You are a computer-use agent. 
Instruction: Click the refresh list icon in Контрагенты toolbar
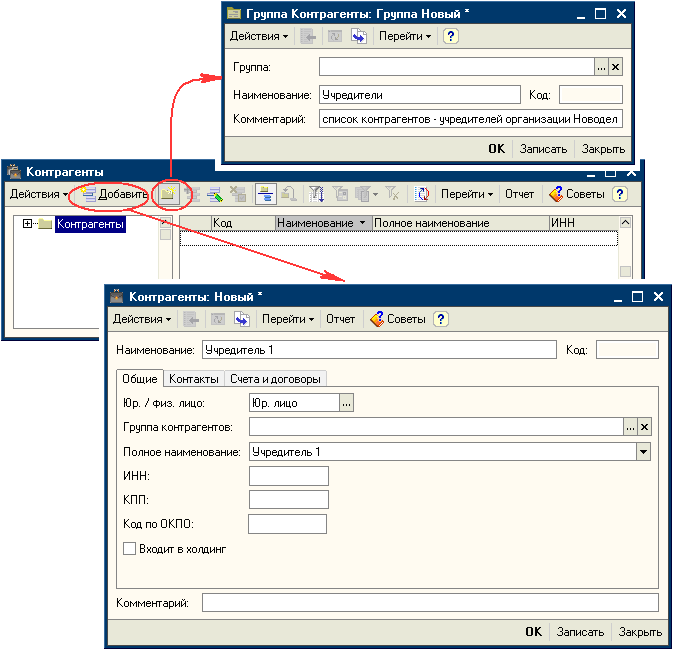coord(421,194)
